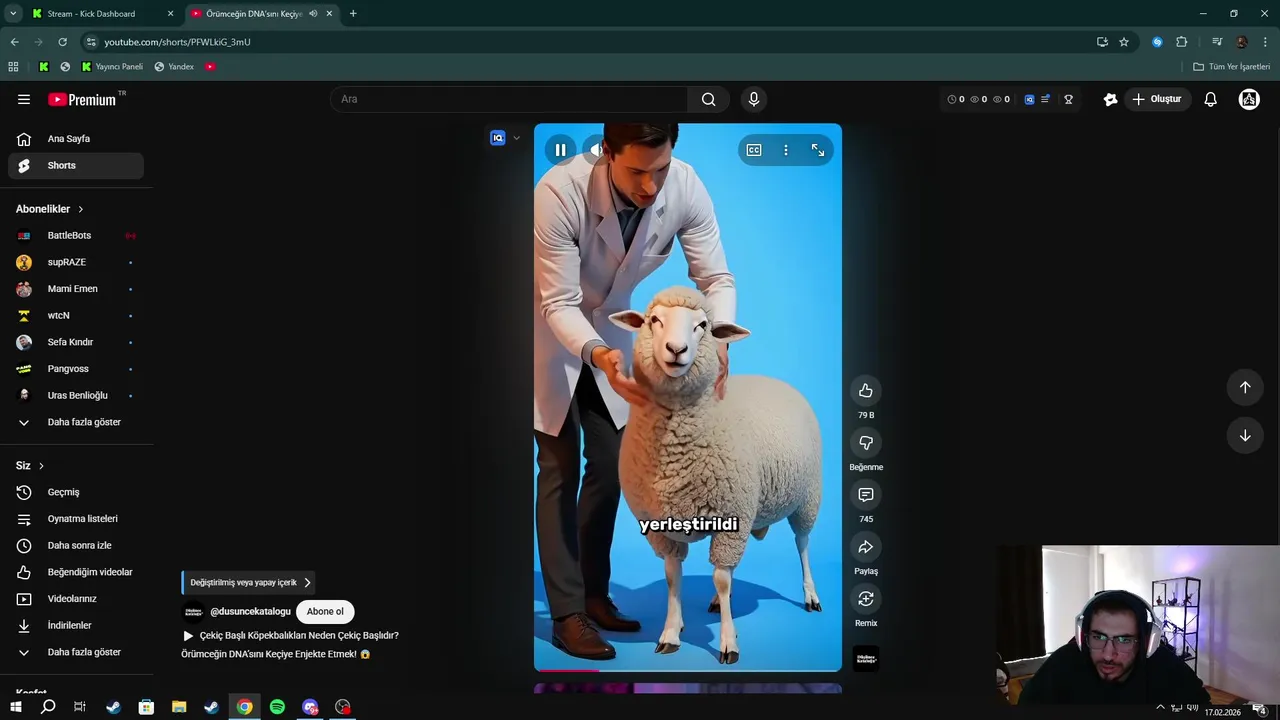Open the YouTube hamburger guide menu
1280x720 pixels.
(24, 99)
